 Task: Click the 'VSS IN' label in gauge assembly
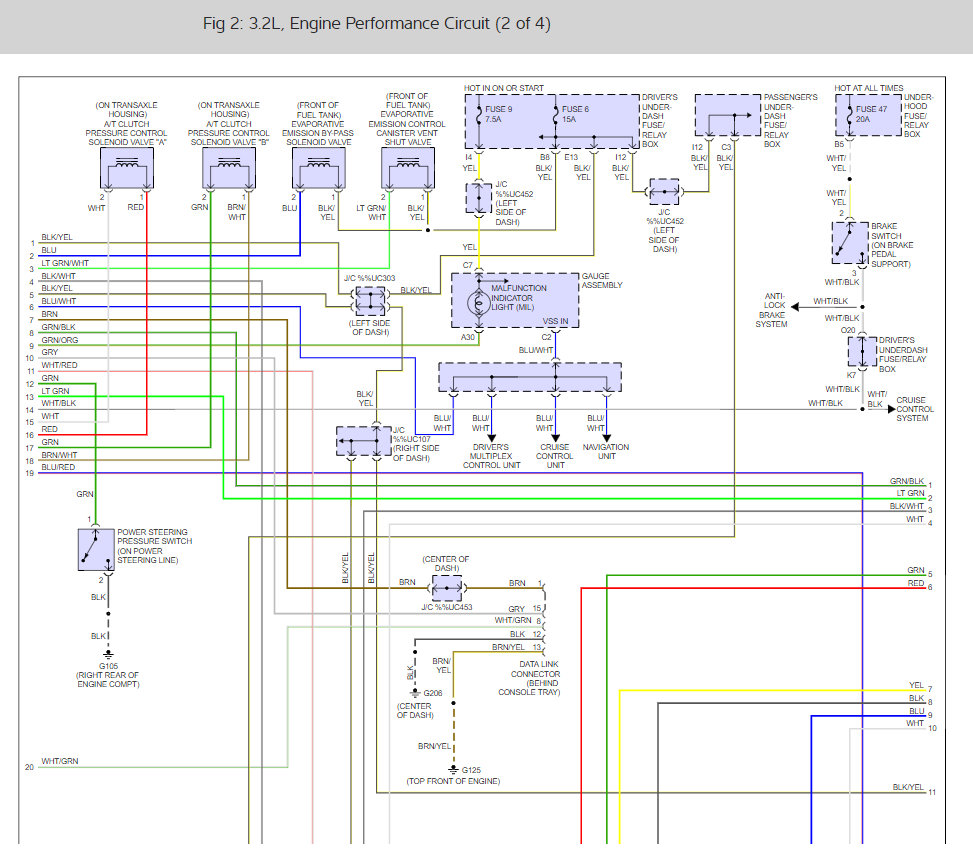click(x=555, y=321)
